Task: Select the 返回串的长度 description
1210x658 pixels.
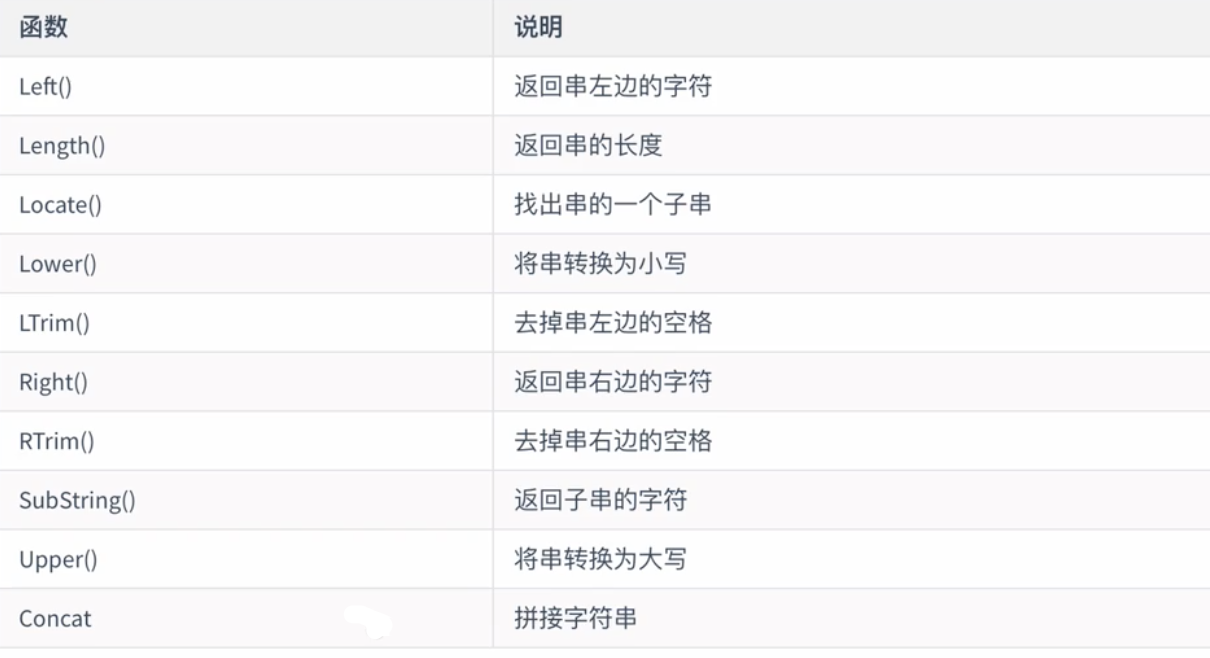Action: [x=588, y=146]
